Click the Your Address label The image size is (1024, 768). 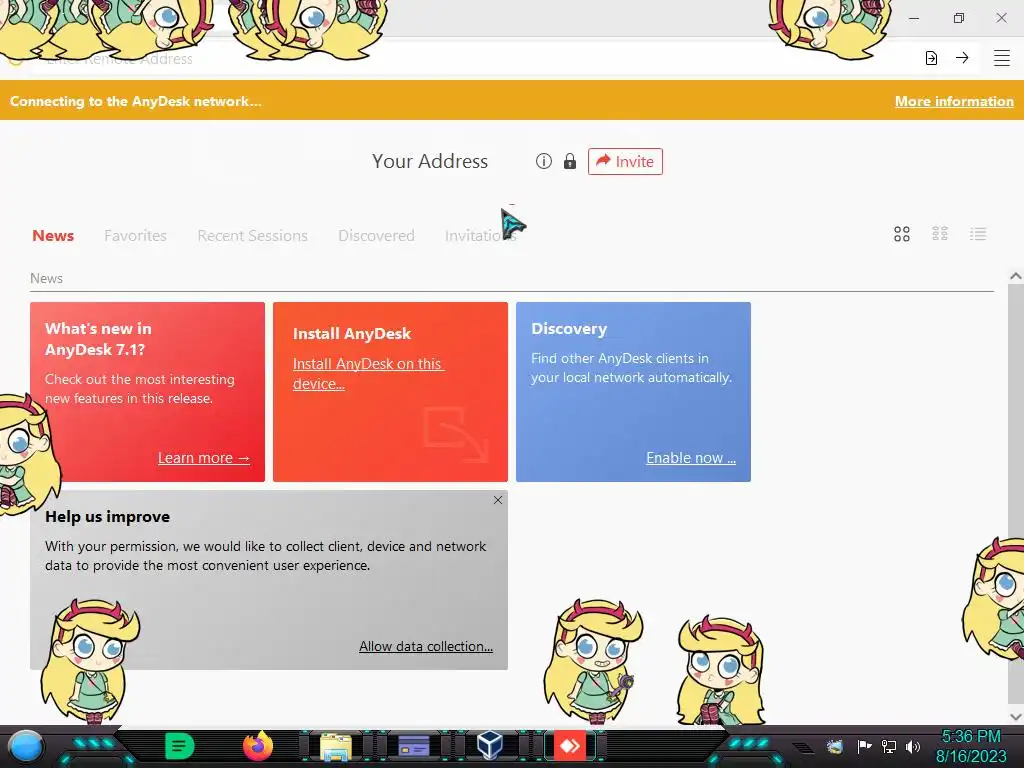click(430, 161)
